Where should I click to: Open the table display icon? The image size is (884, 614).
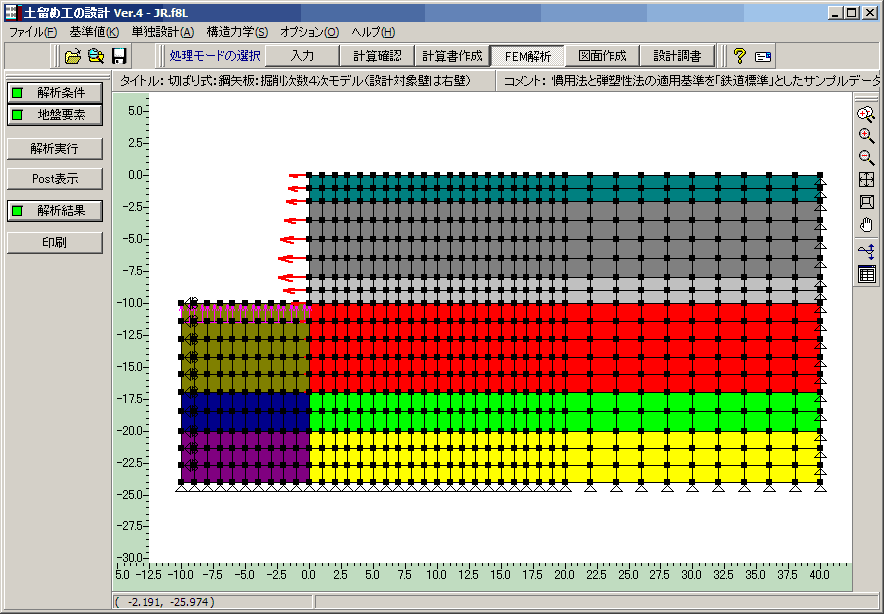coord(866,275)
